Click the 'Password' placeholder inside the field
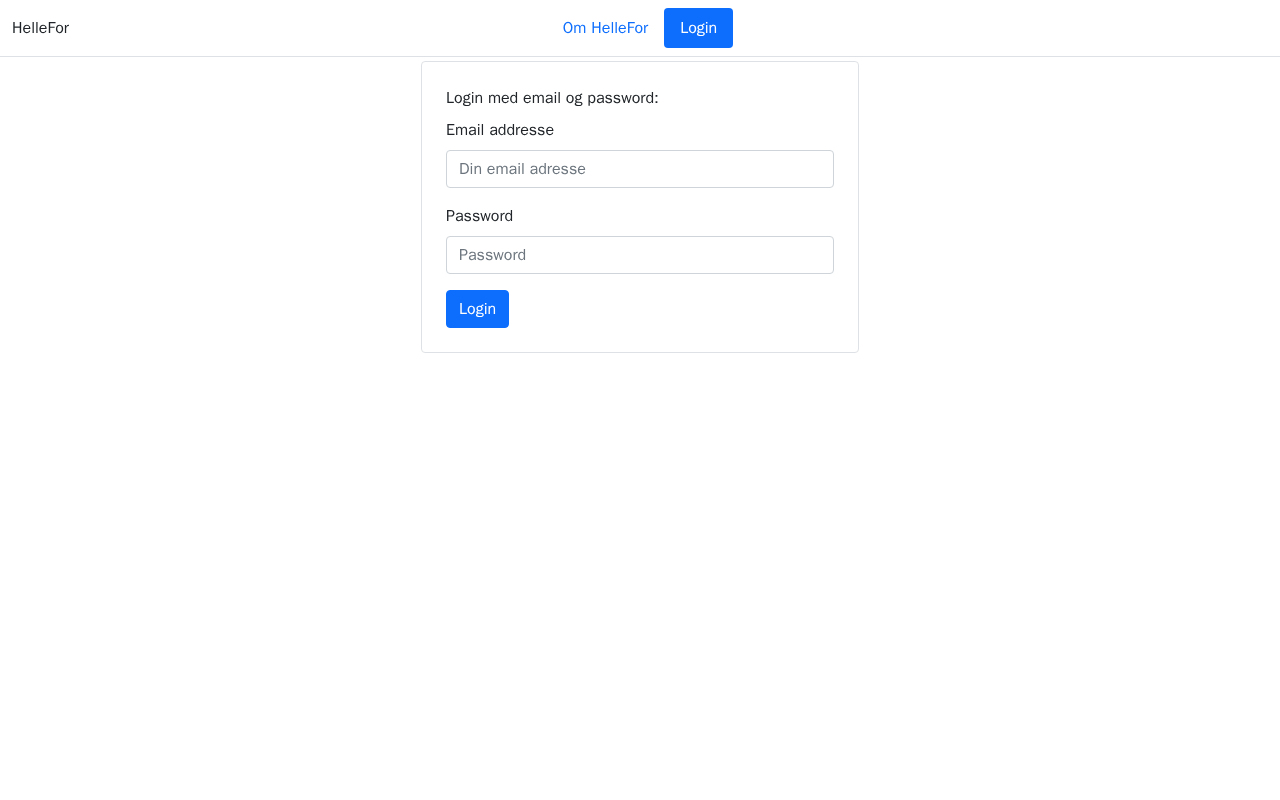Image resolution: width=1280 pixels, height=800 pixels. point(492,255)
